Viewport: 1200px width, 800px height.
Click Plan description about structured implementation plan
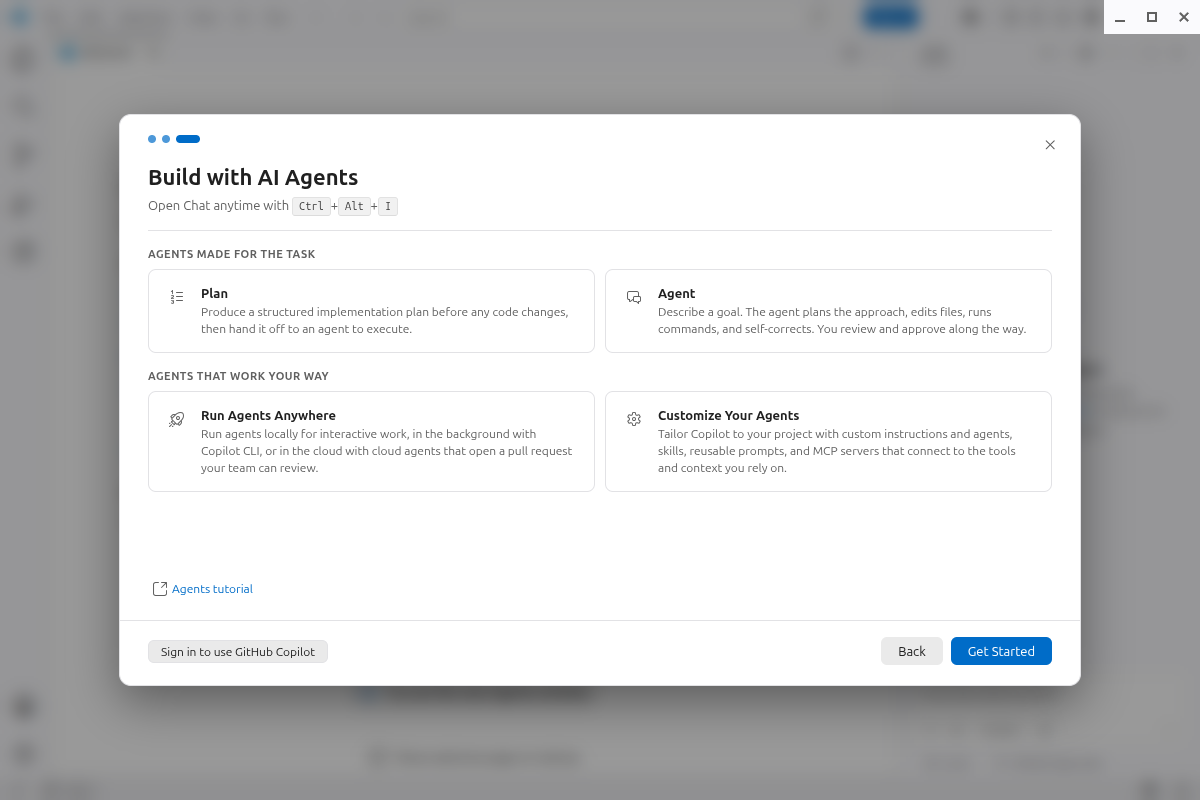tap(384, 320)
